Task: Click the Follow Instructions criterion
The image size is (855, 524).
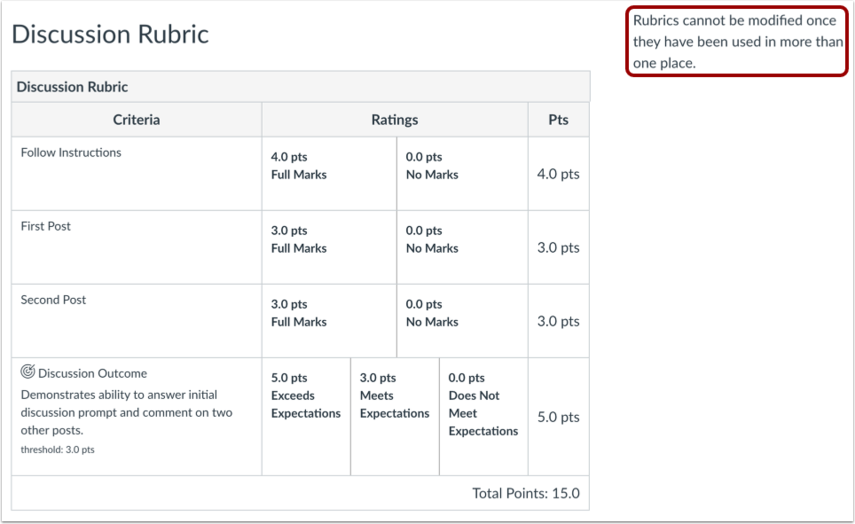Action: 71,153
